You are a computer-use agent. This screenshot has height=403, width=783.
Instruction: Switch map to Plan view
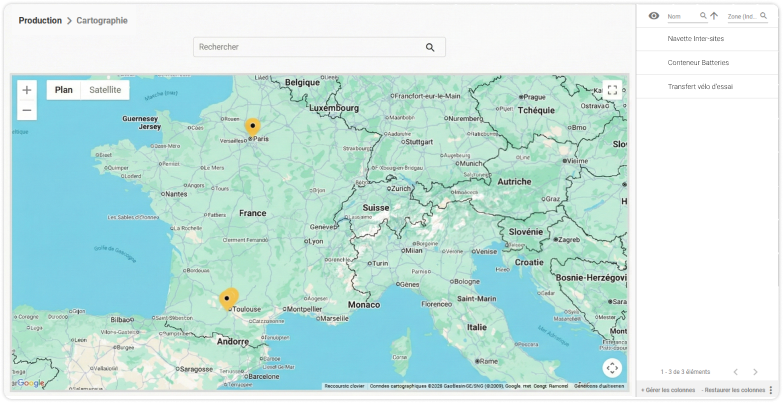(63, 90)
